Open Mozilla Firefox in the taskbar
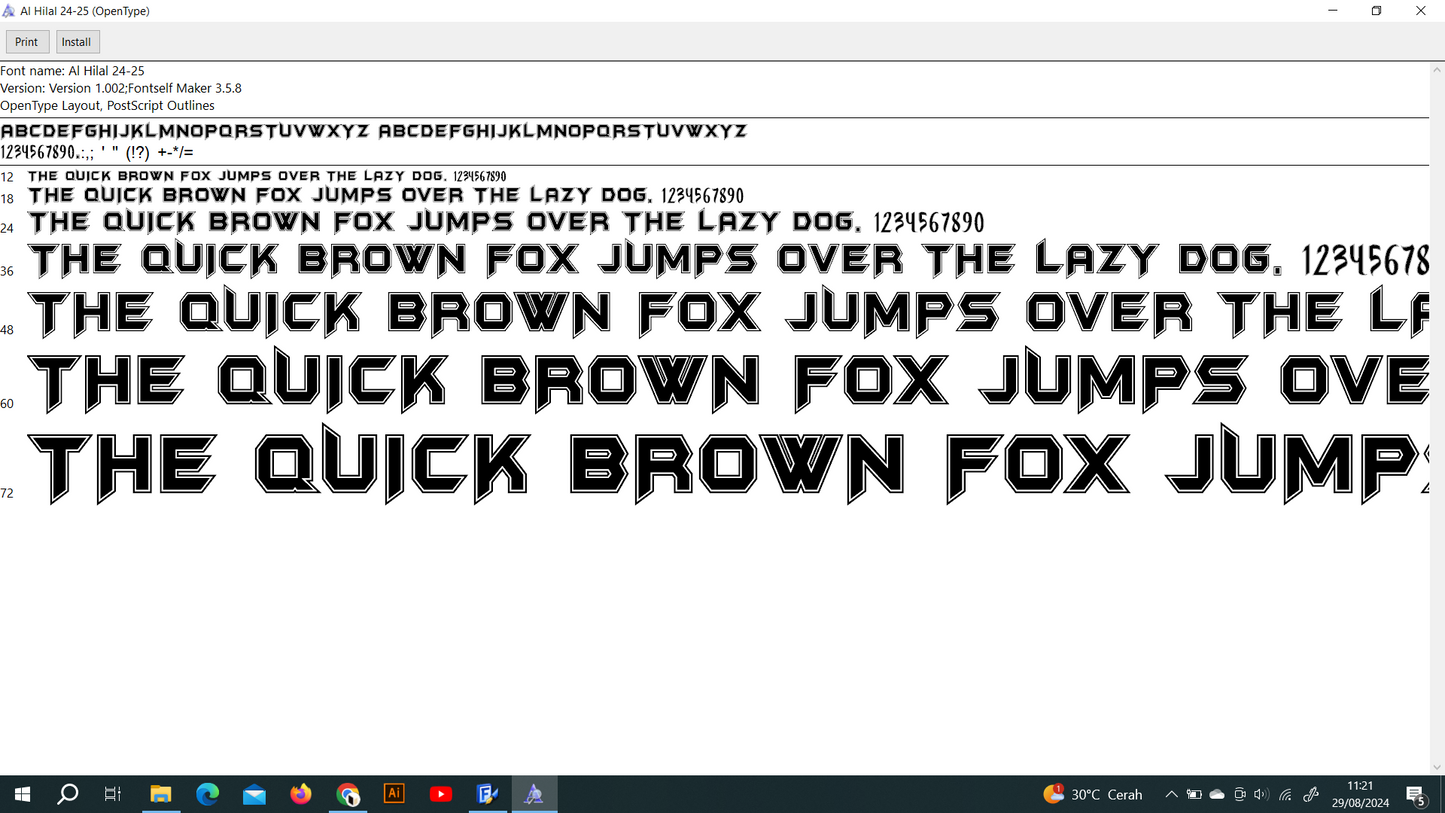 tap(301, 794)
